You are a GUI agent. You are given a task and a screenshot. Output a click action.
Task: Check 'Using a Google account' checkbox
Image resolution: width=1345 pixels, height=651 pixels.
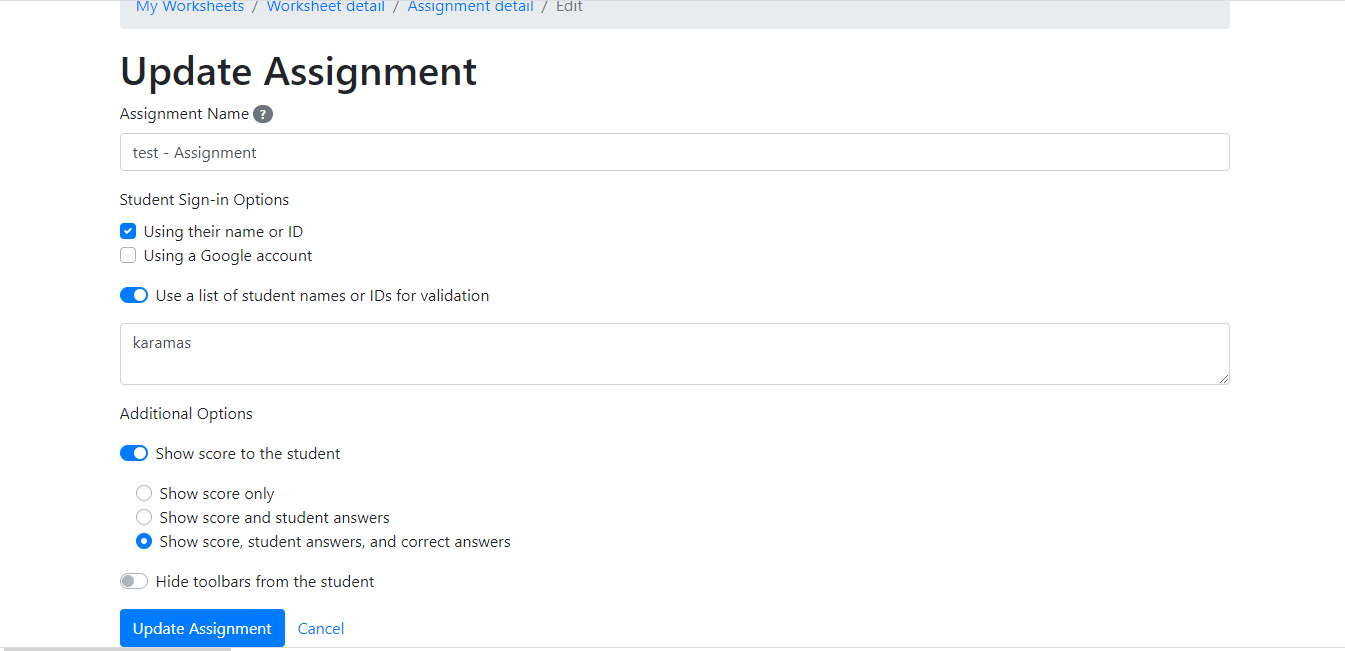[128, 255]
